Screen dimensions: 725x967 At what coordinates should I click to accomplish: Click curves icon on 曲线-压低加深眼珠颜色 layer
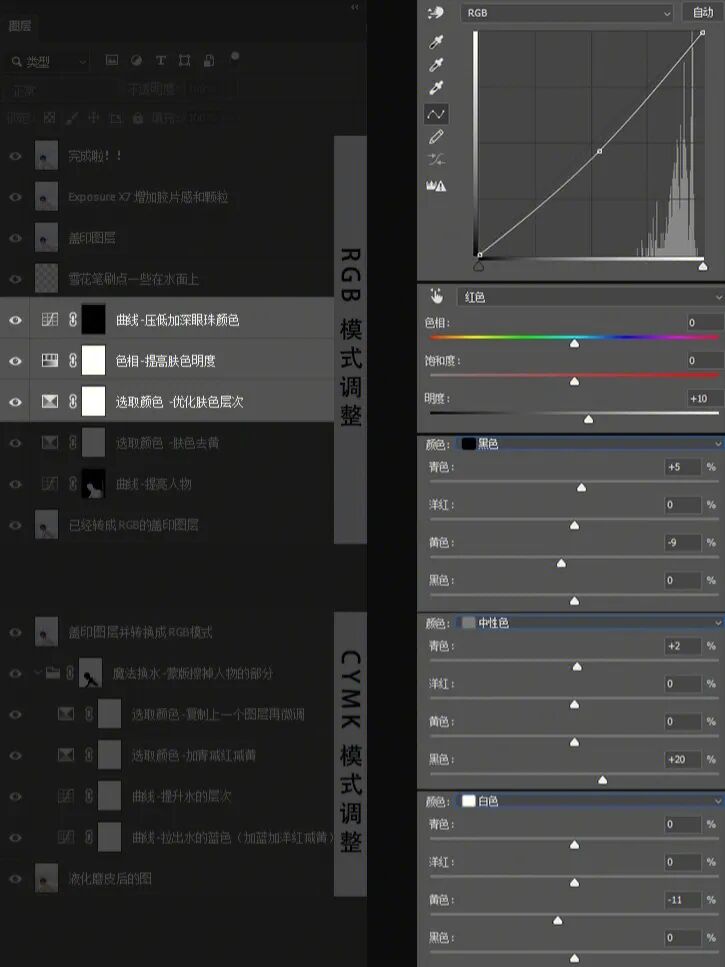(x=50, y=319)
